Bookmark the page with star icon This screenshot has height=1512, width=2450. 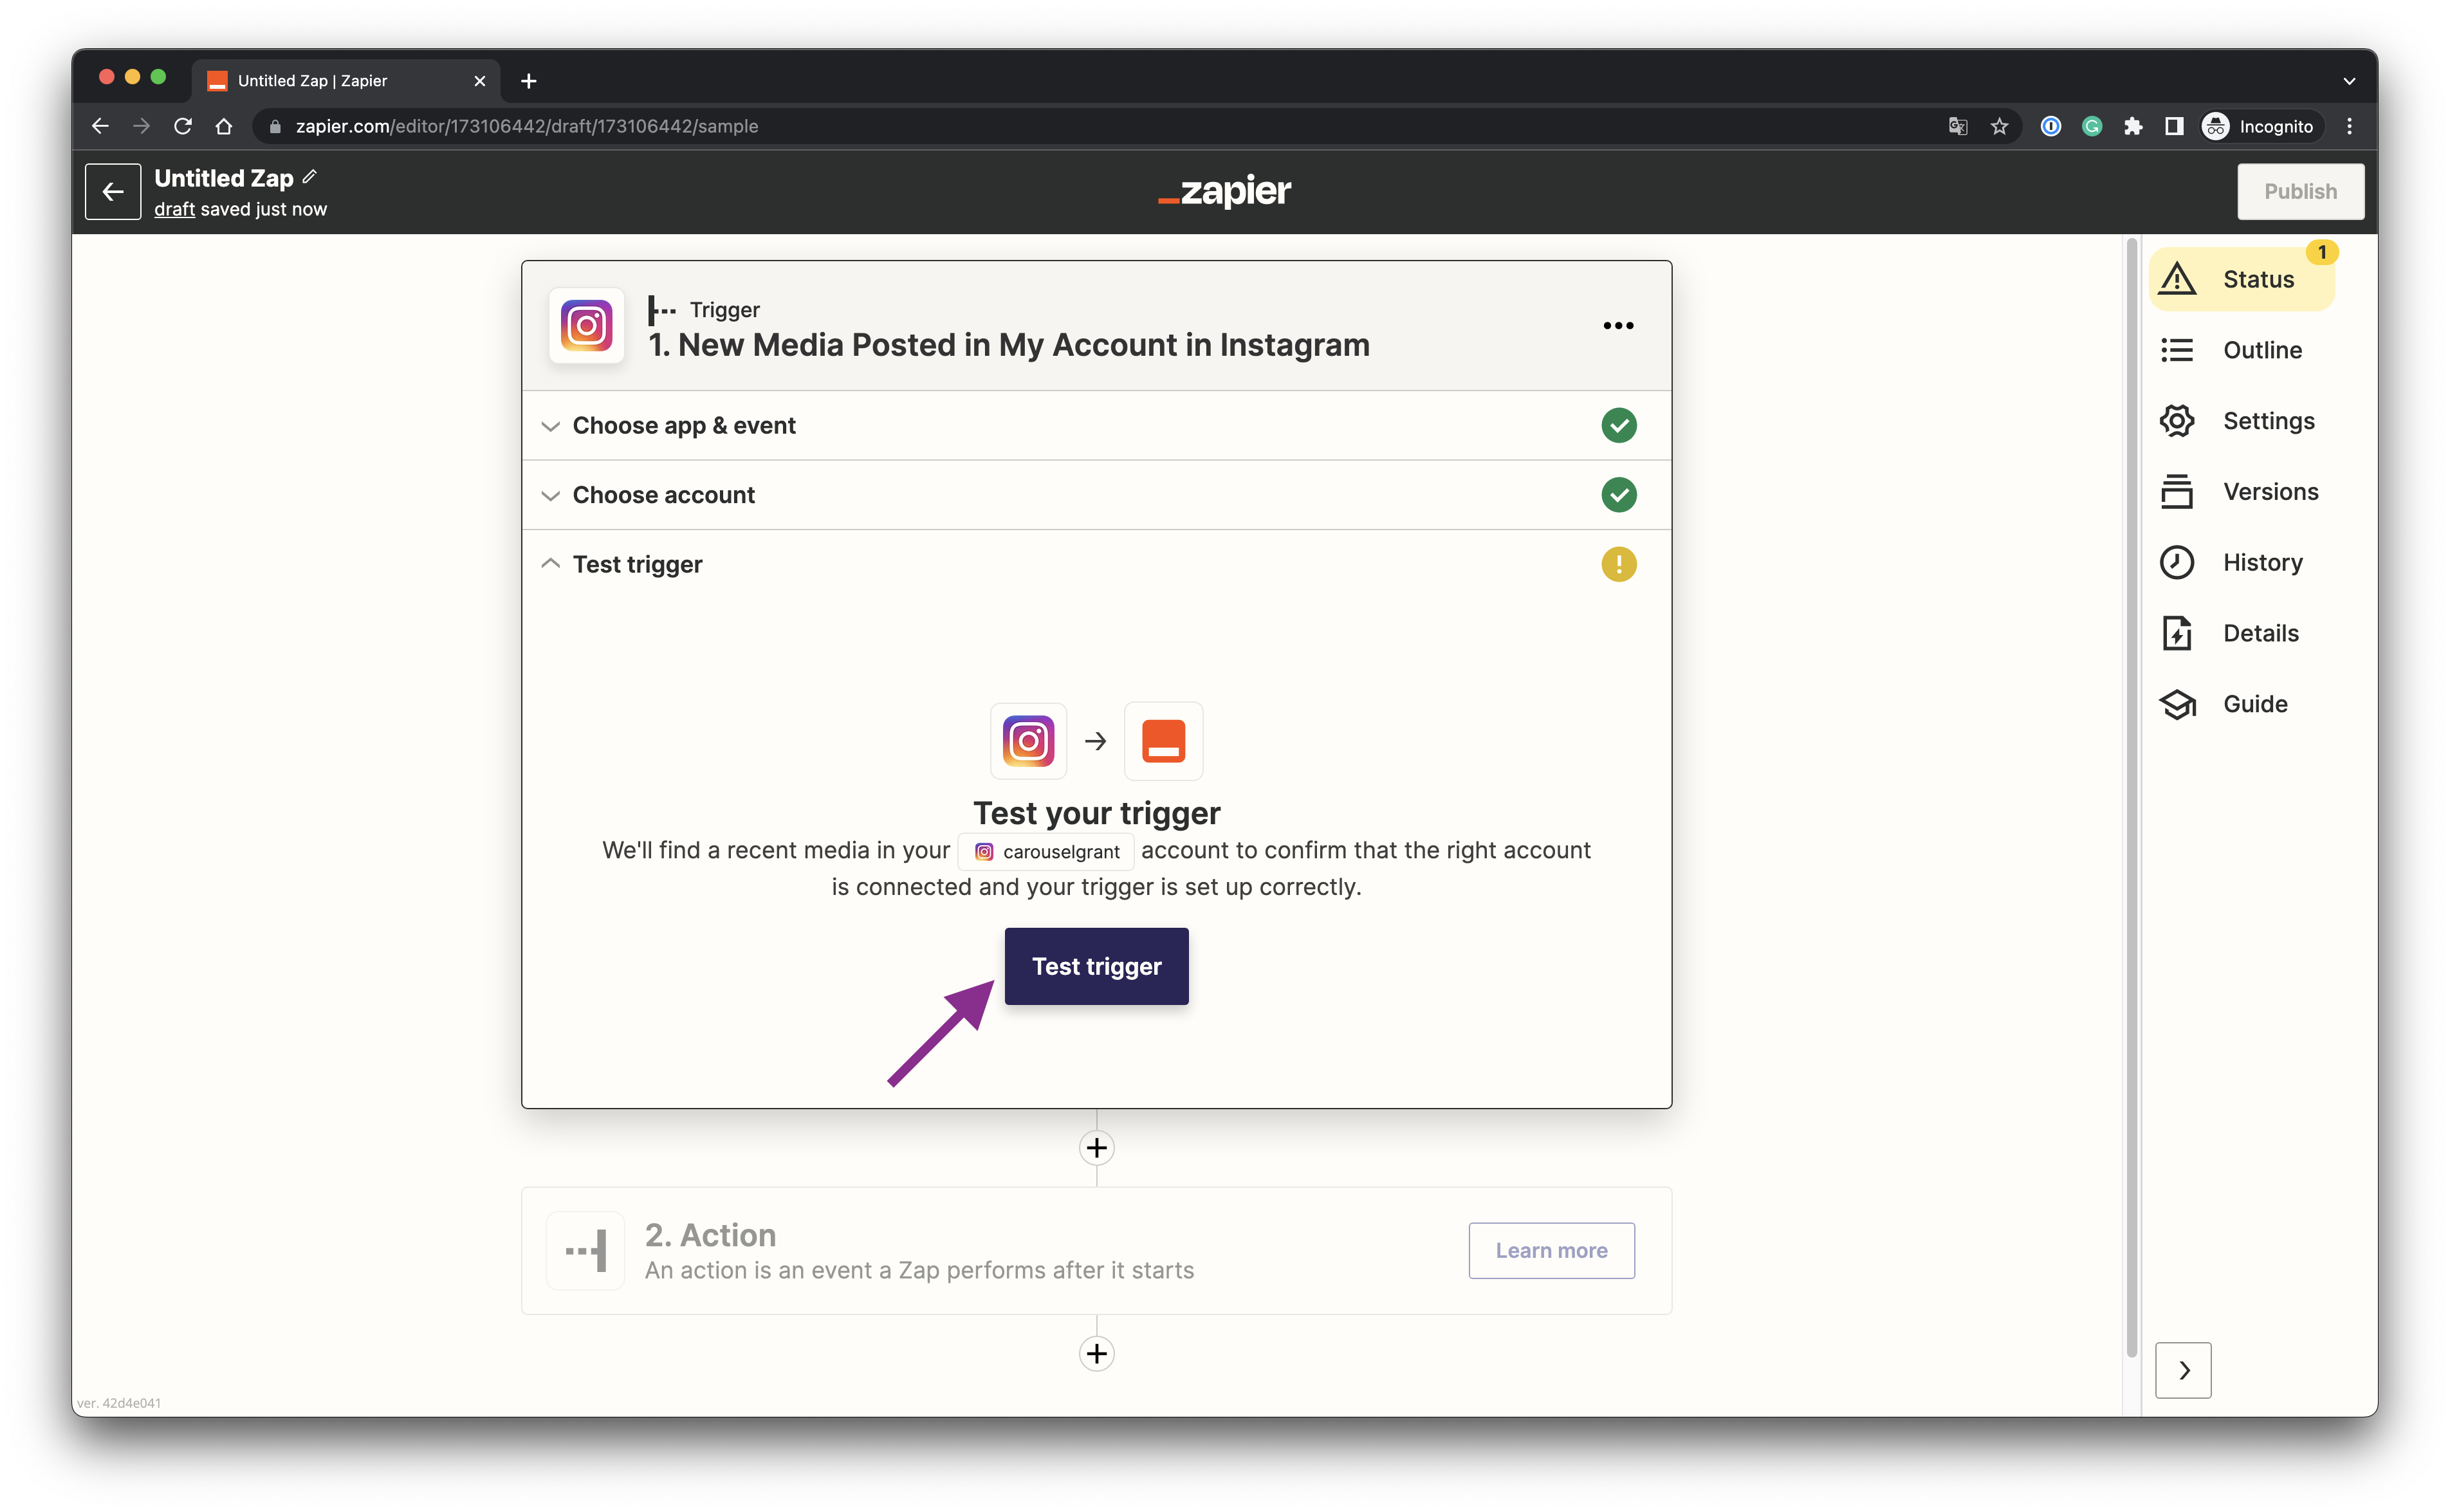pos(1998,126)
